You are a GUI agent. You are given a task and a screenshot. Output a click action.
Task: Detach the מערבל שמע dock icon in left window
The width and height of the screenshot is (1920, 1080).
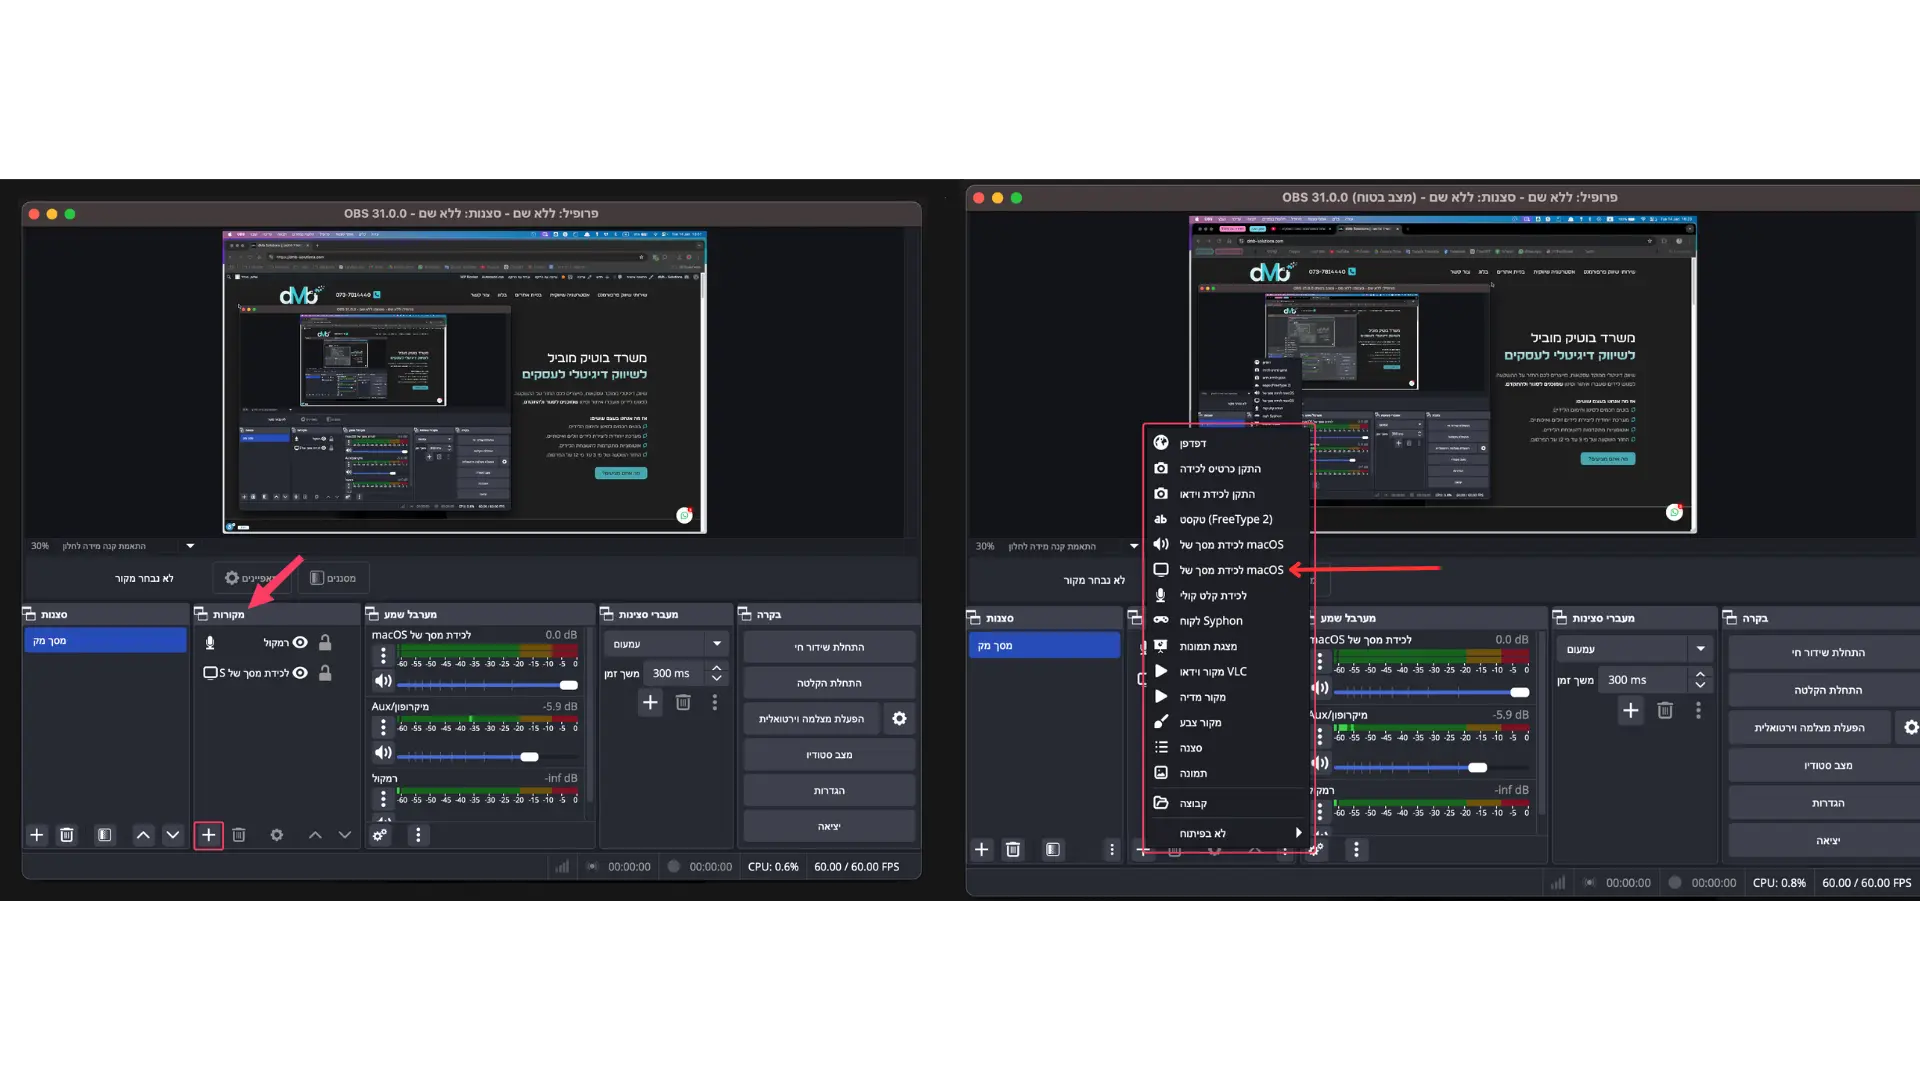pyautogui.click(x=372, y=614)
